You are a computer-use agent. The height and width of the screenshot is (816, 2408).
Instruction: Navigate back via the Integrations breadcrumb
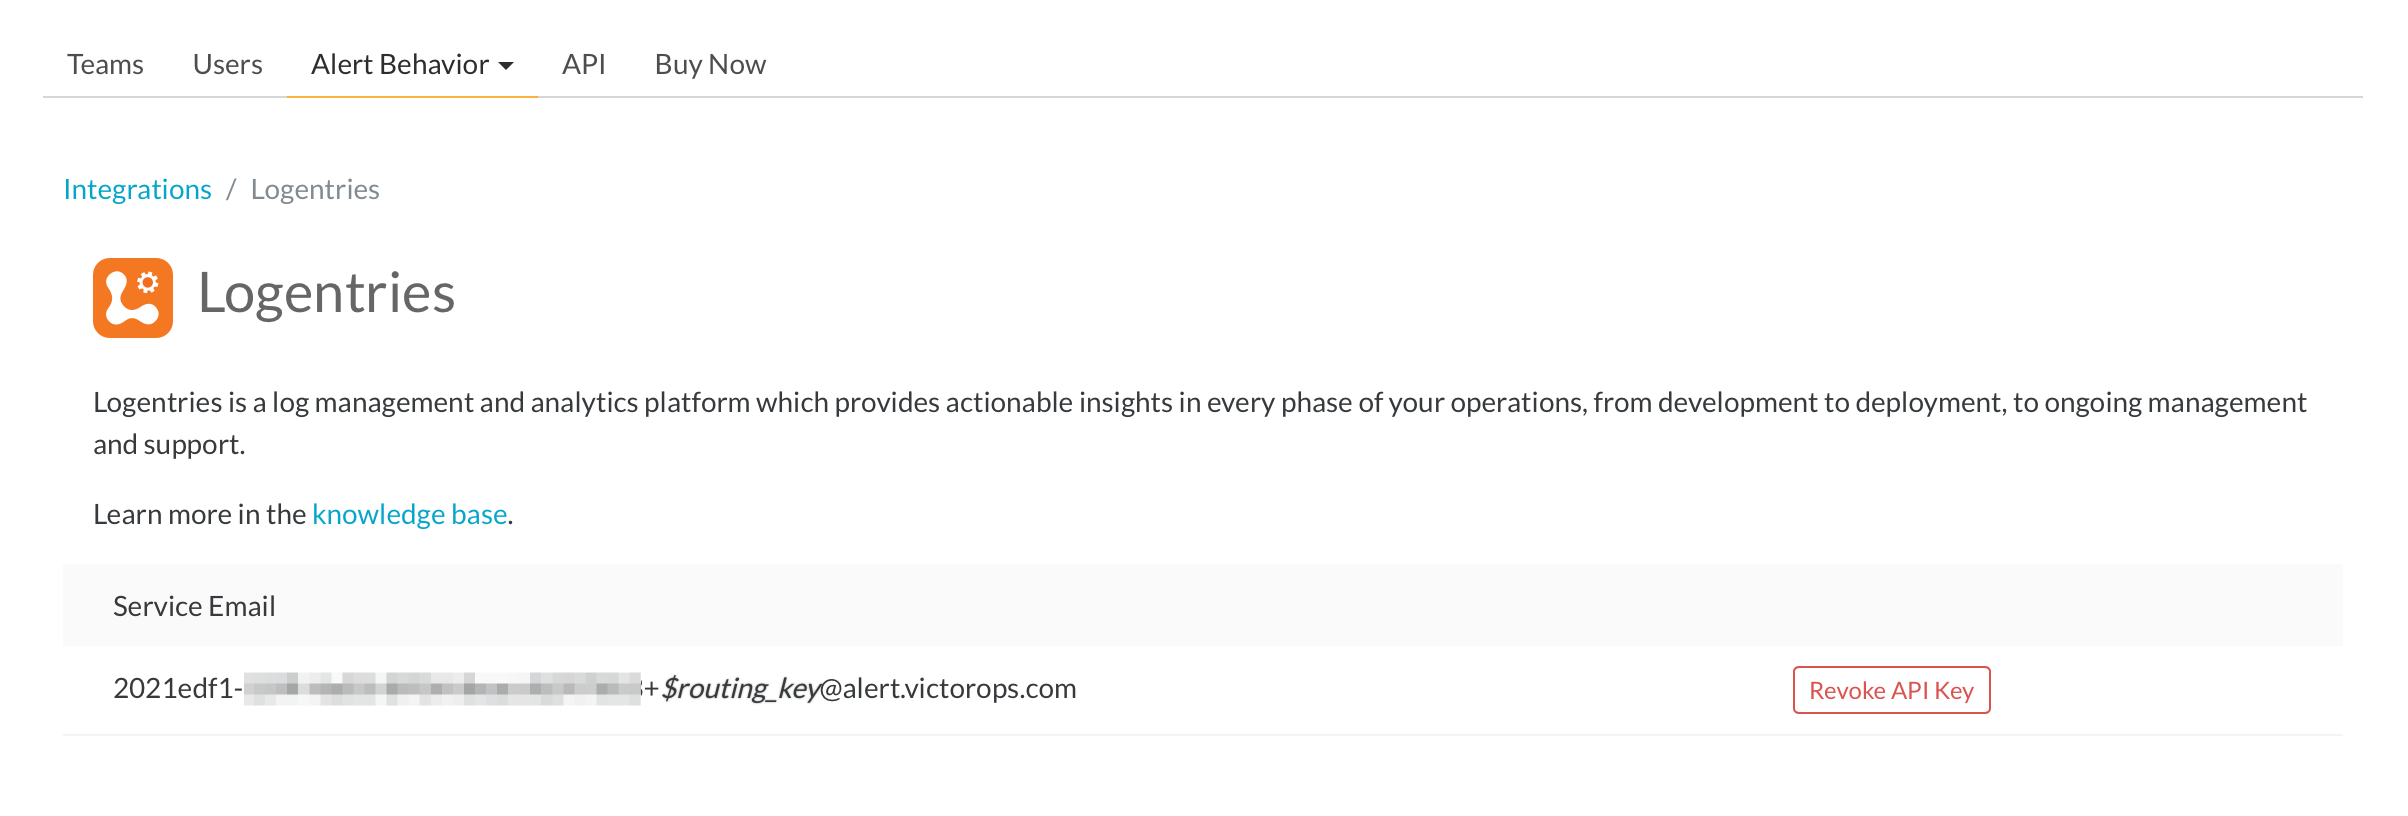coord(137,189)
